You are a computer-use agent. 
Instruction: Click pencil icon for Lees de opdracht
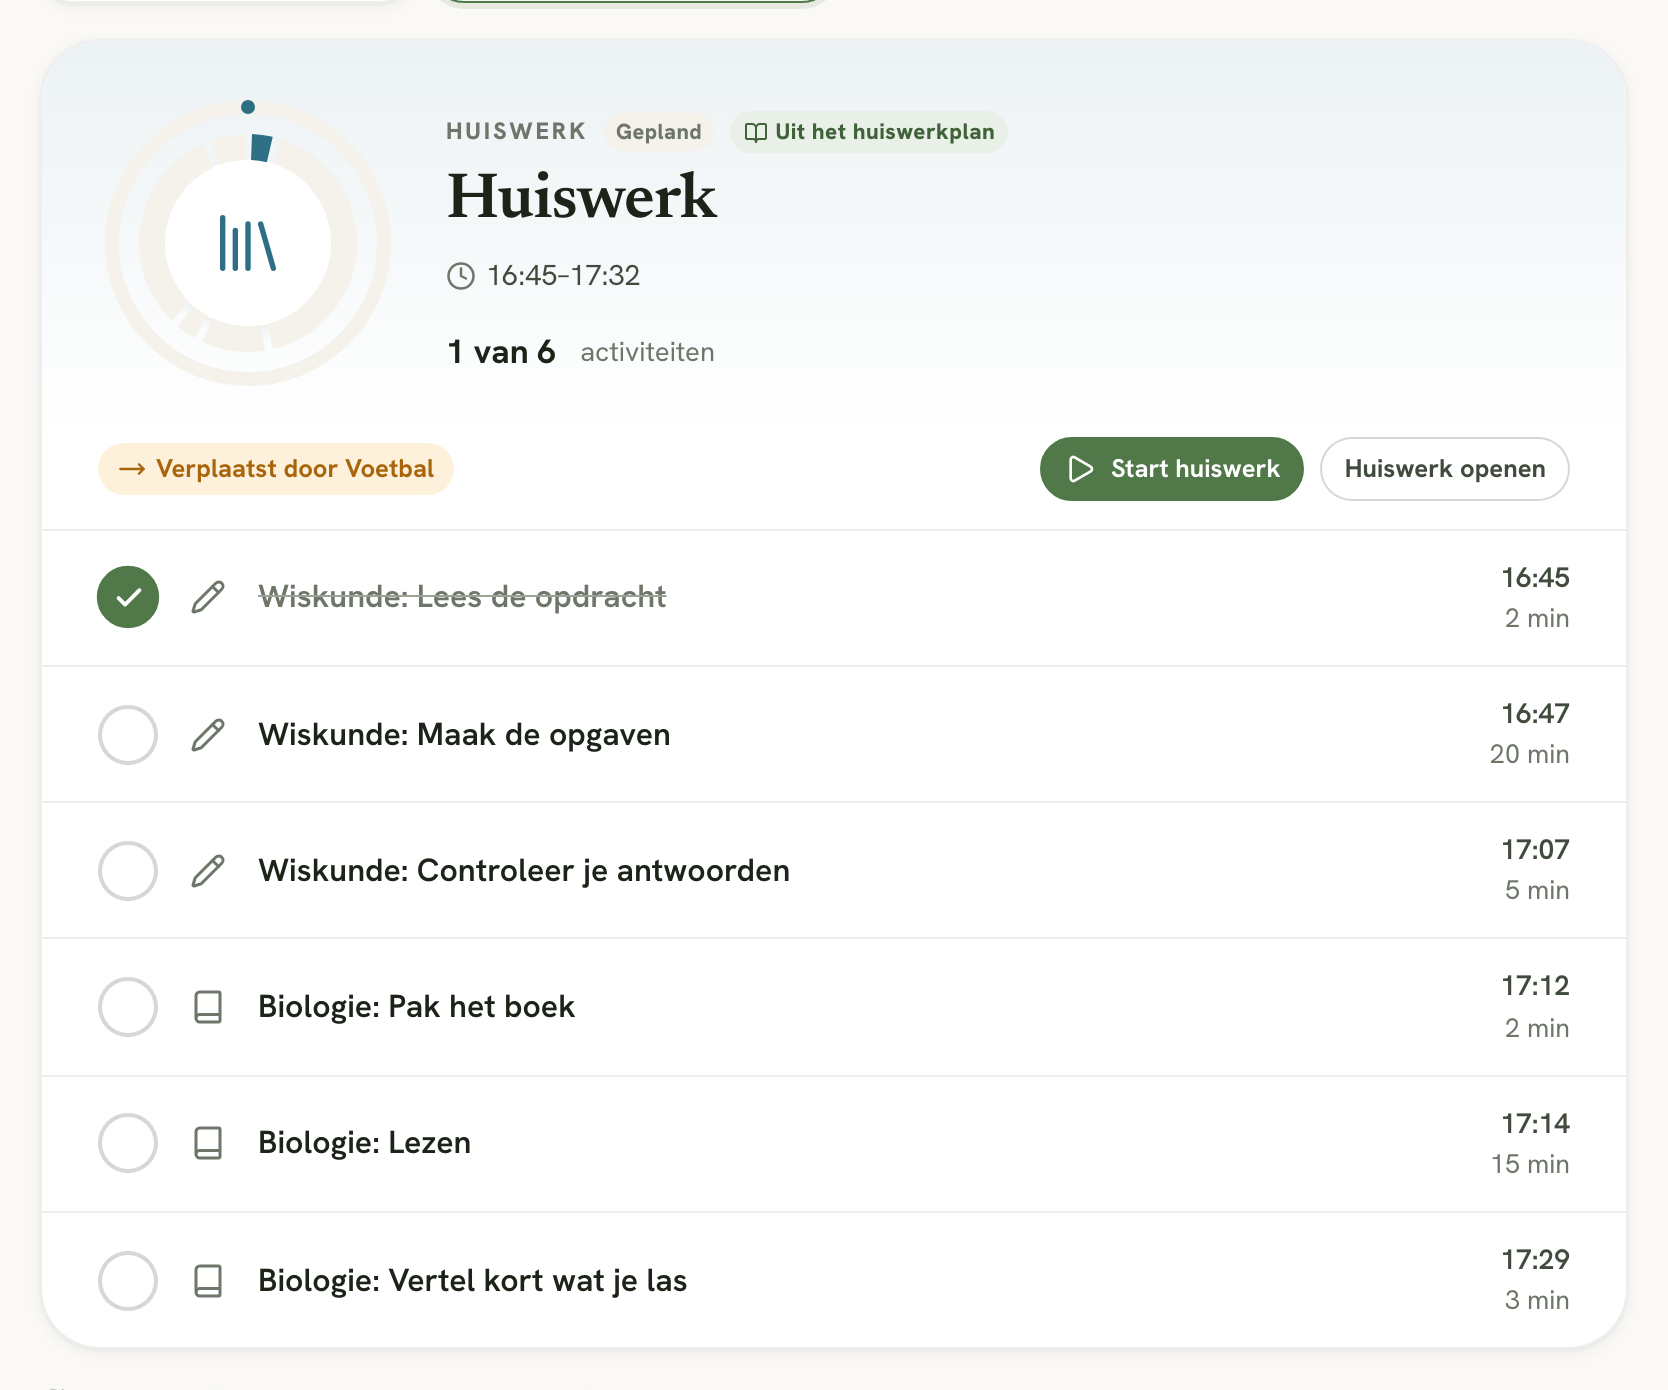pos(208,597)
